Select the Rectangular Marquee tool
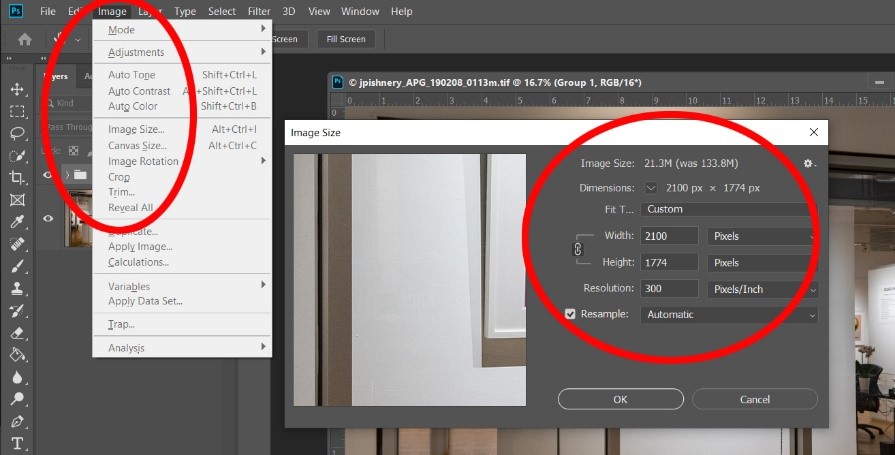This screenshot has height=455, width=895. pyautogui.click(x=17, y=111)
